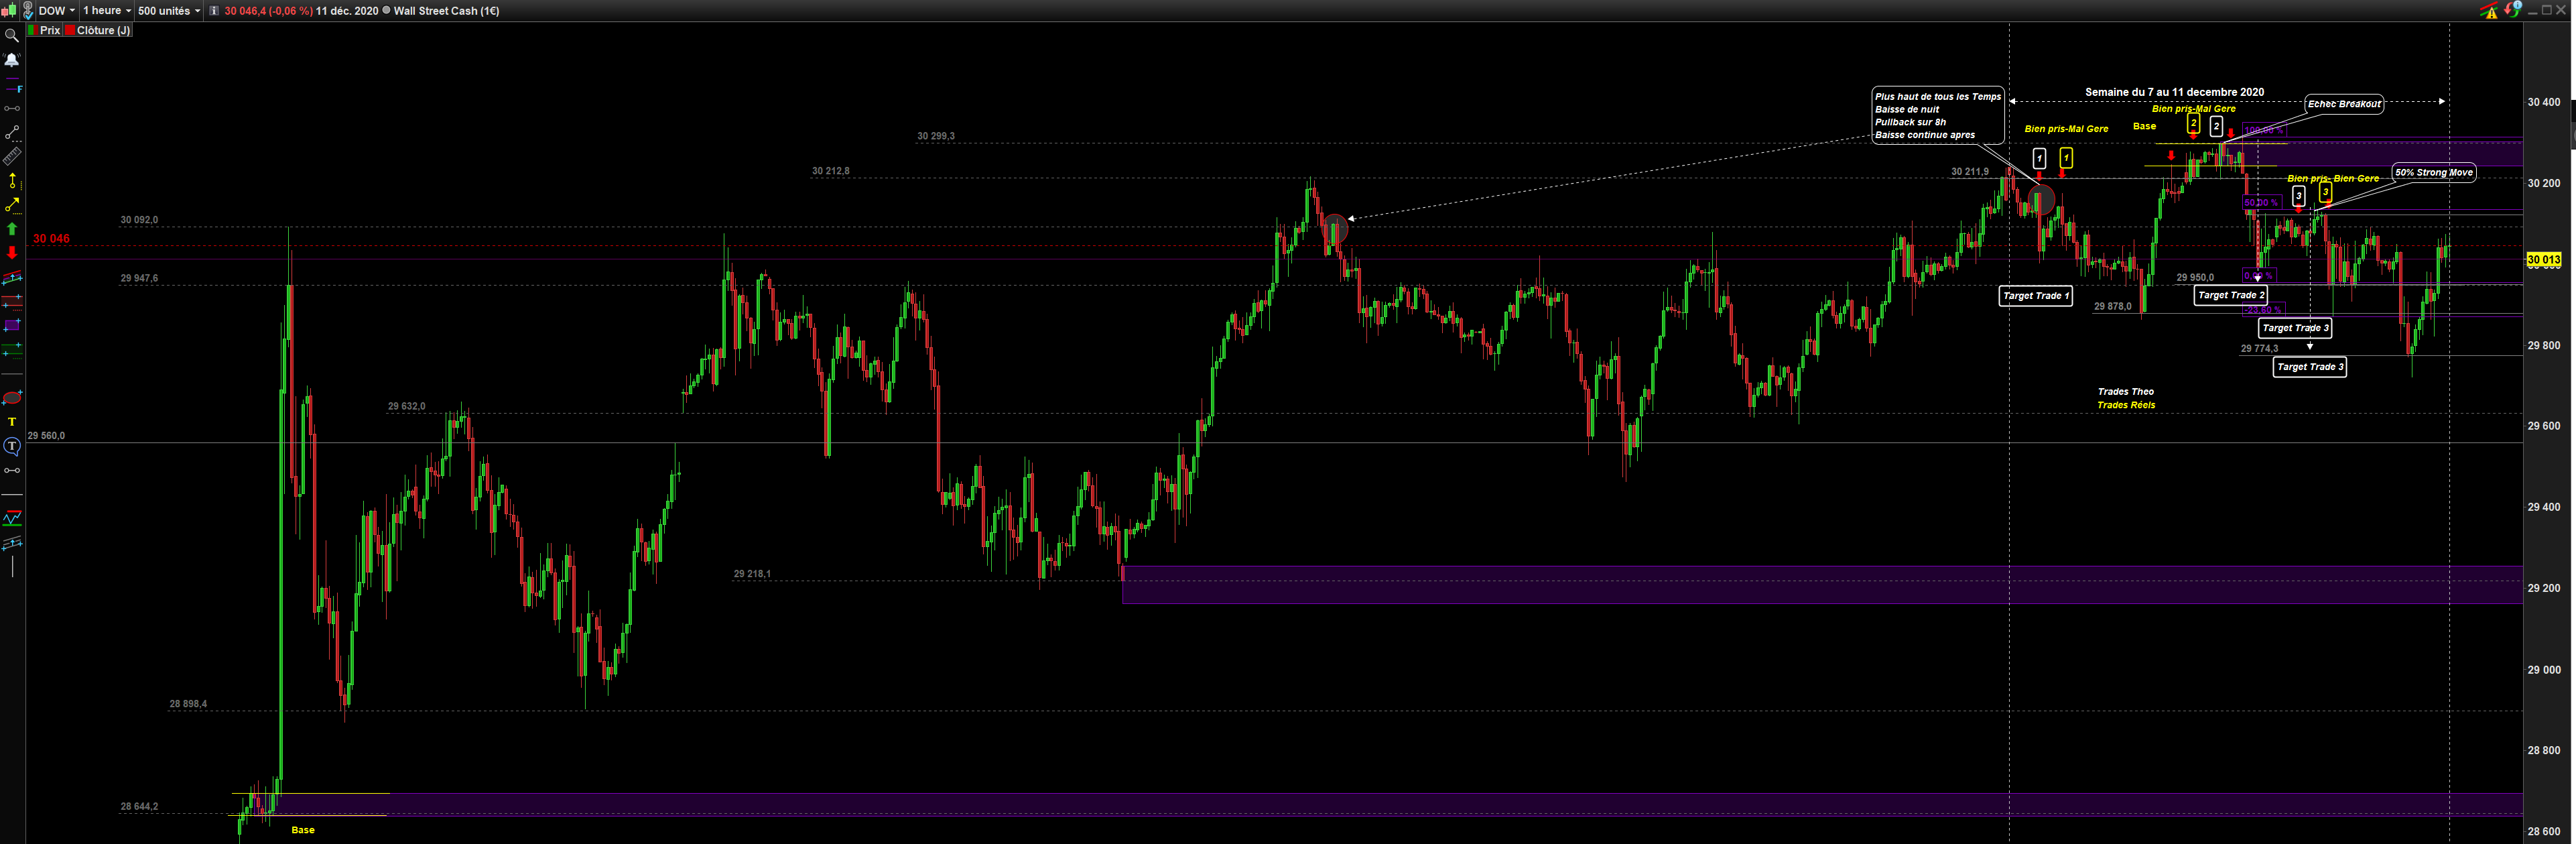Screen dimensions: 2576x844
Task: Open the alert bell tool
Action: pyautogui.click(x=12, y=60)
